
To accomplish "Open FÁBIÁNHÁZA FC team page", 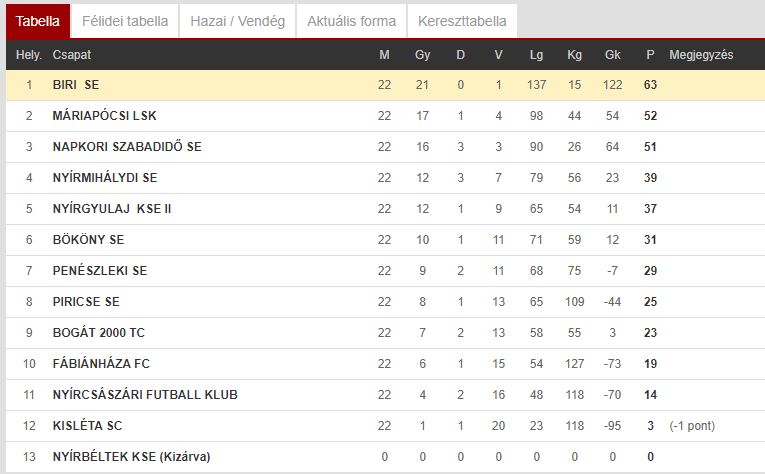I will [x=101, y=363].
